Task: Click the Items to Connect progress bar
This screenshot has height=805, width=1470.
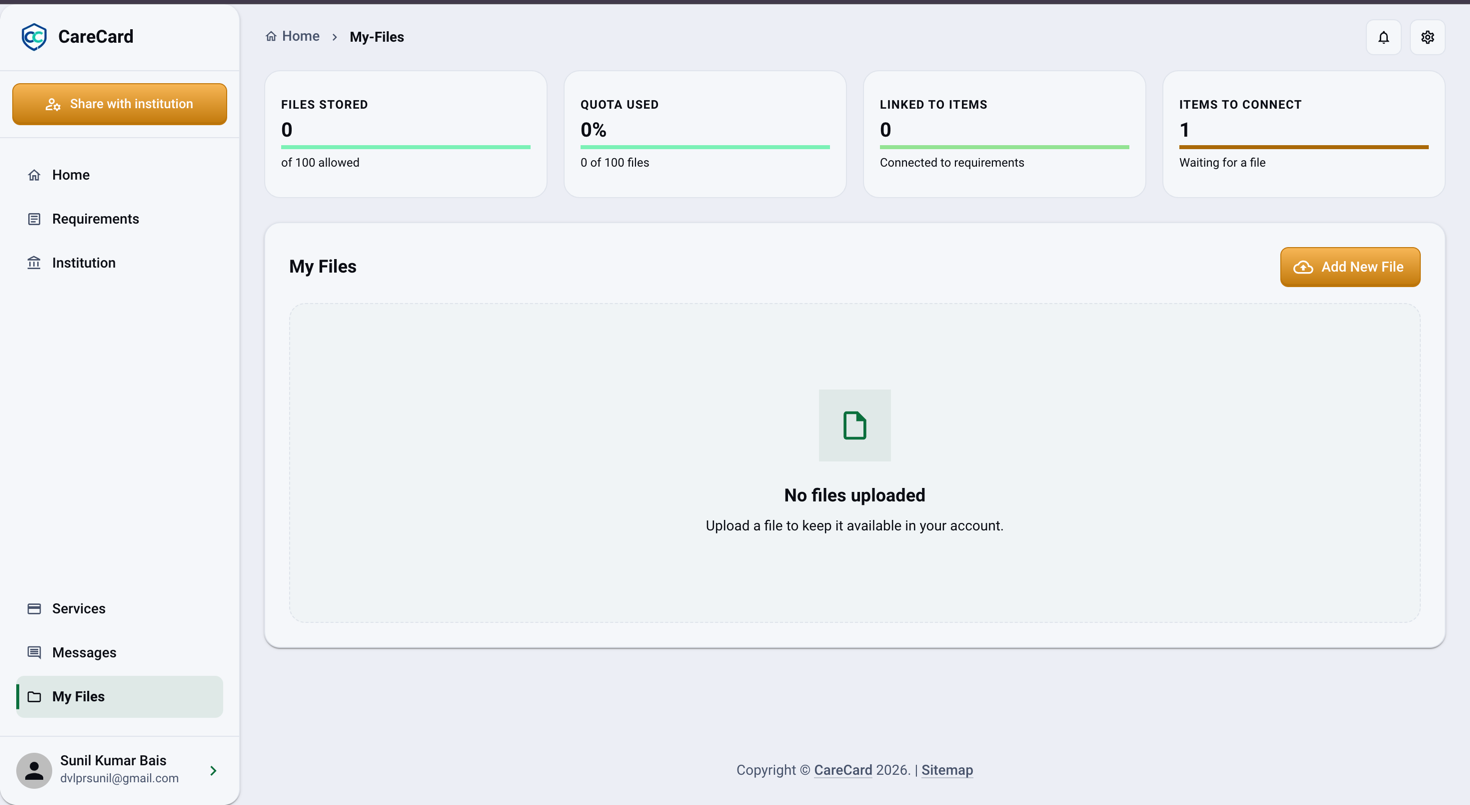Action: [x=1304, y=147]
